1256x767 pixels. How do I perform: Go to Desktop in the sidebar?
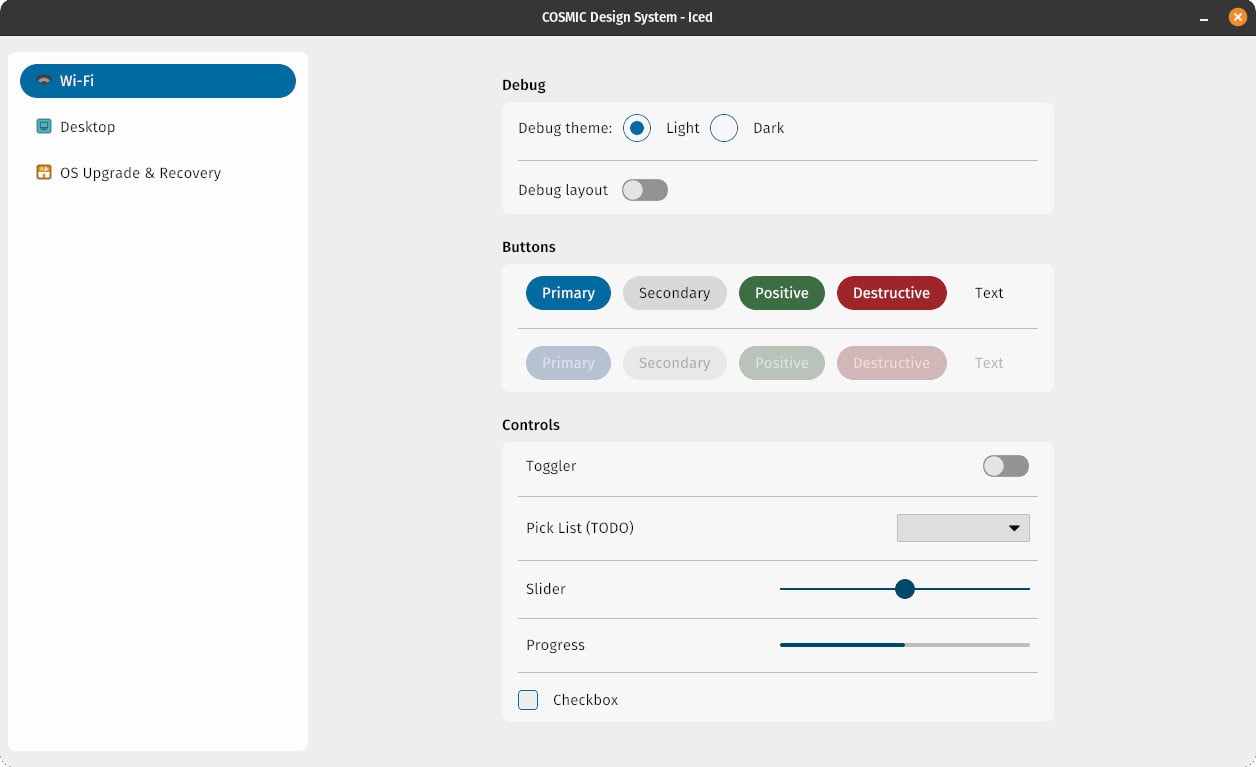(158, 127)
